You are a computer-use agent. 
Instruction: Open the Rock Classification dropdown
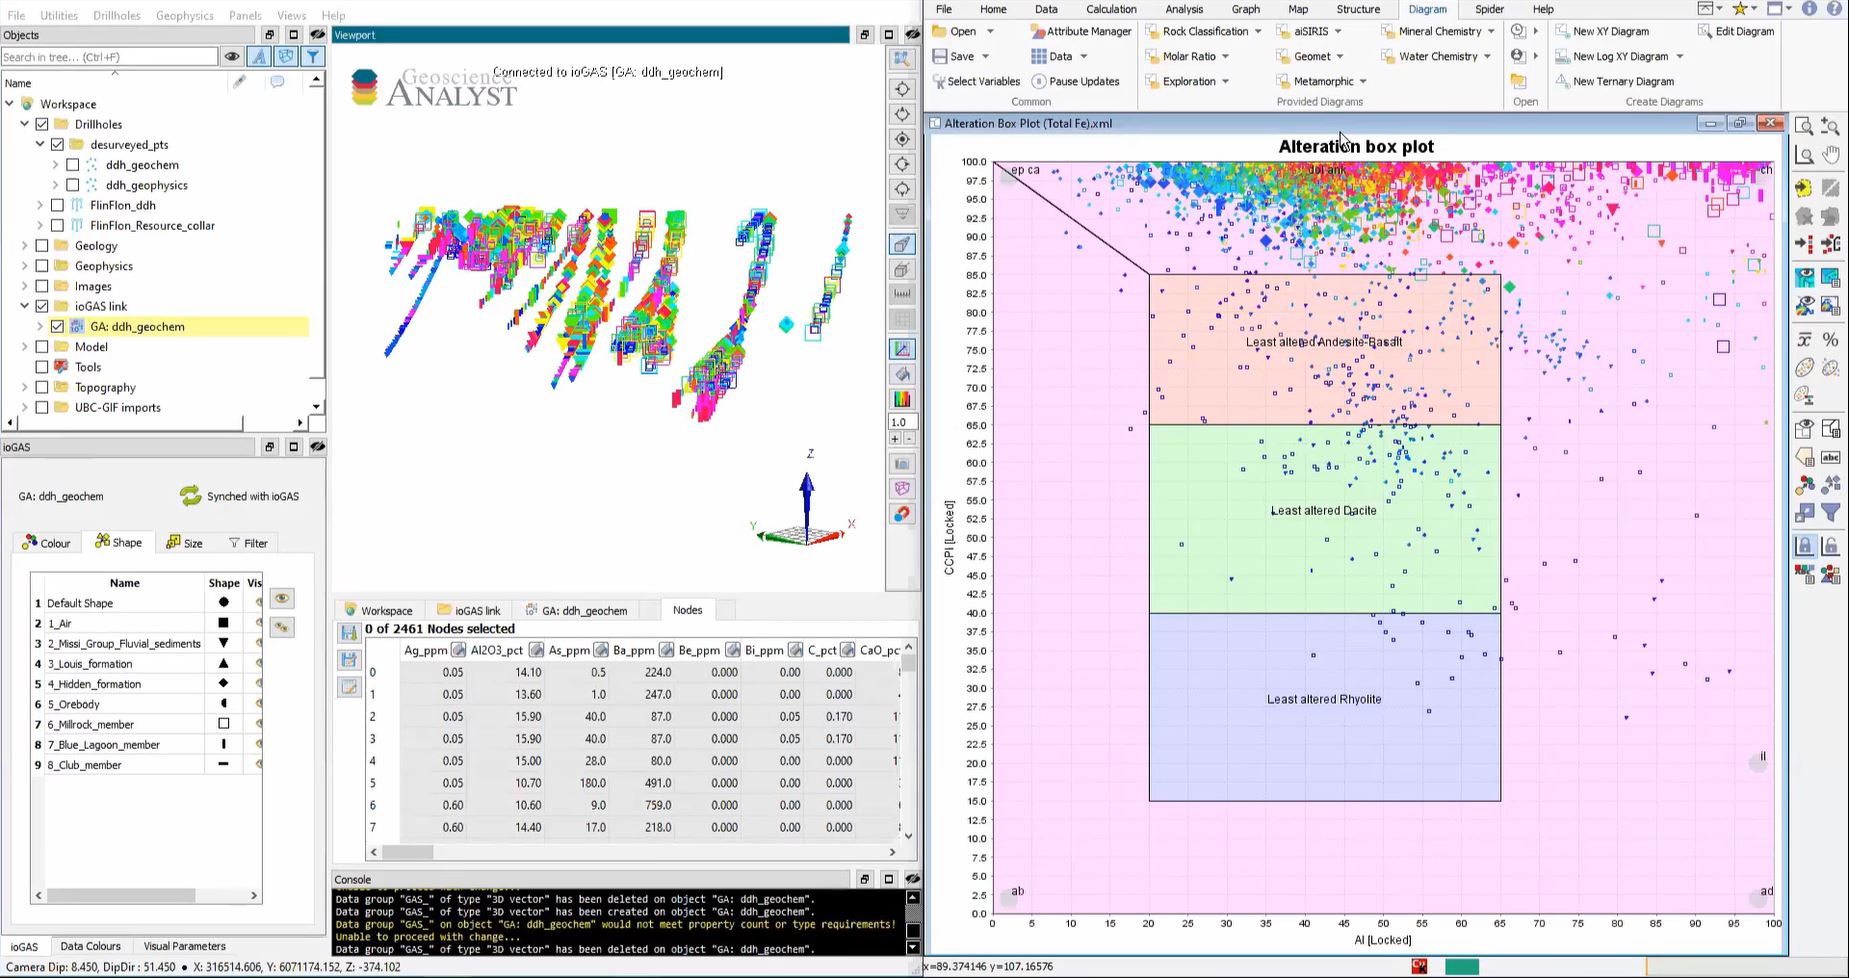[x=1257, y=31]
